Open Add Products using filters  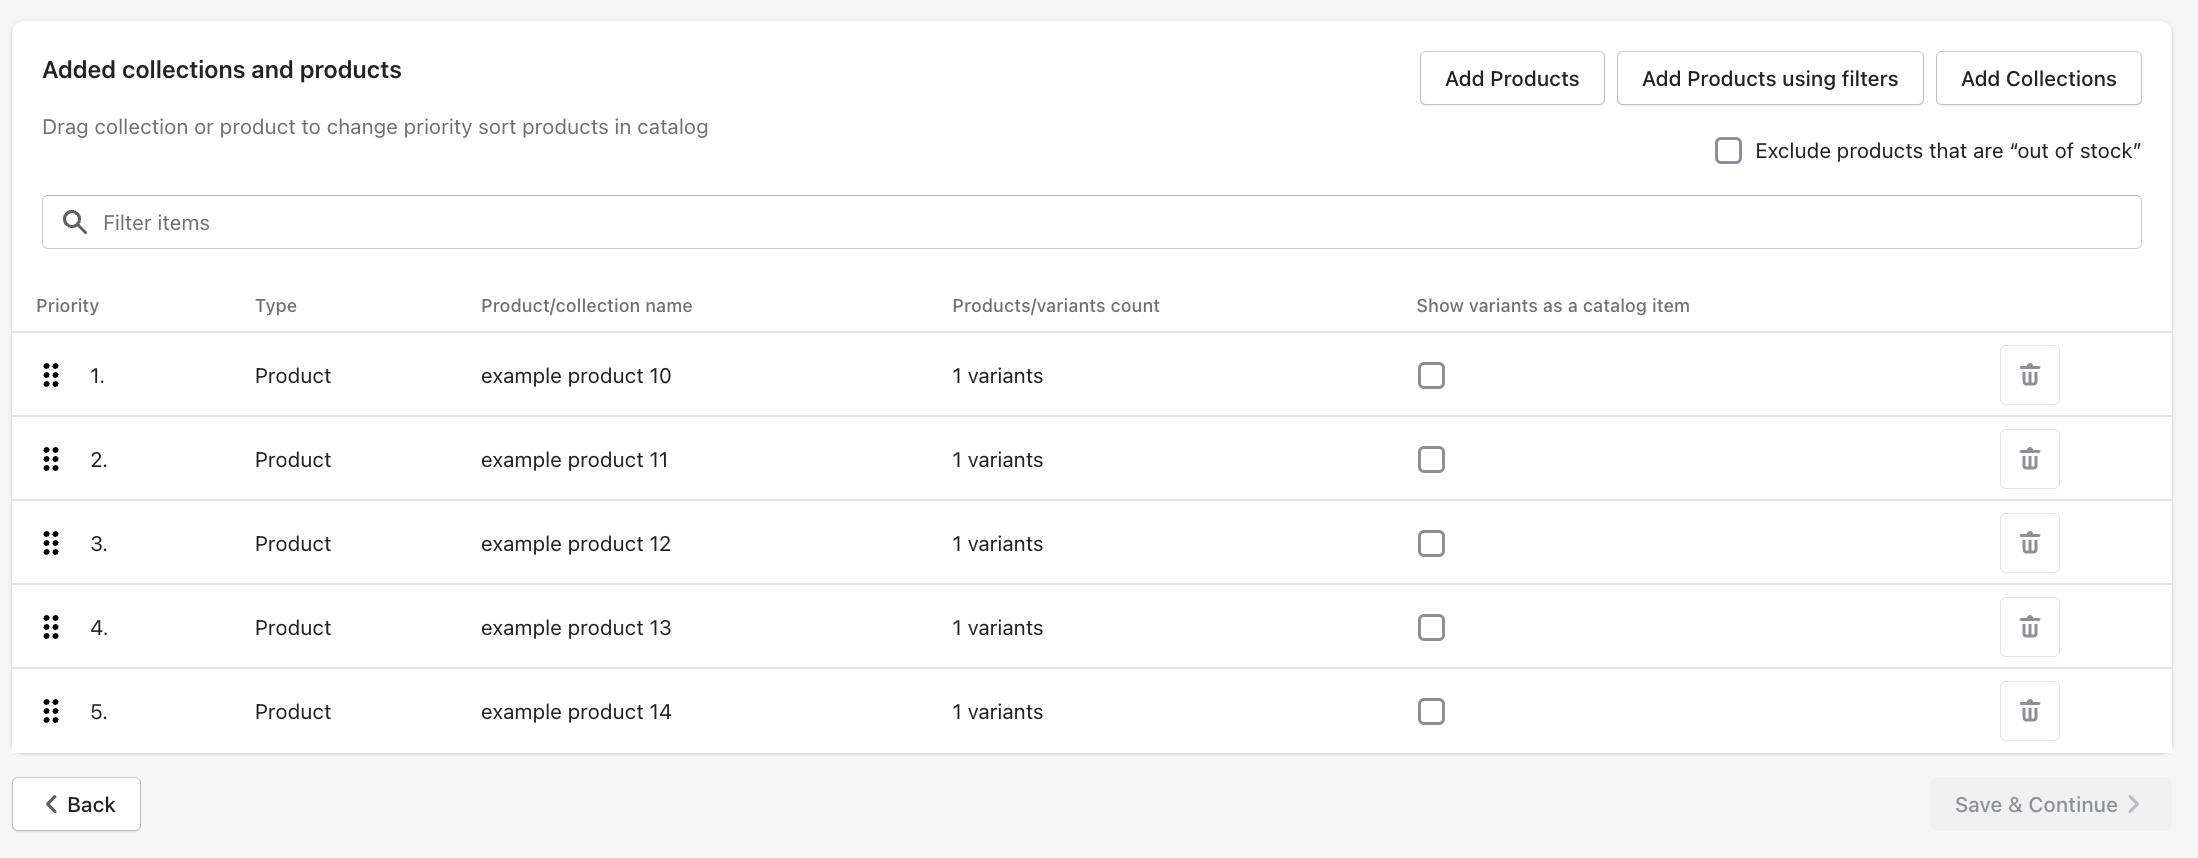[x=1769, y=78]
